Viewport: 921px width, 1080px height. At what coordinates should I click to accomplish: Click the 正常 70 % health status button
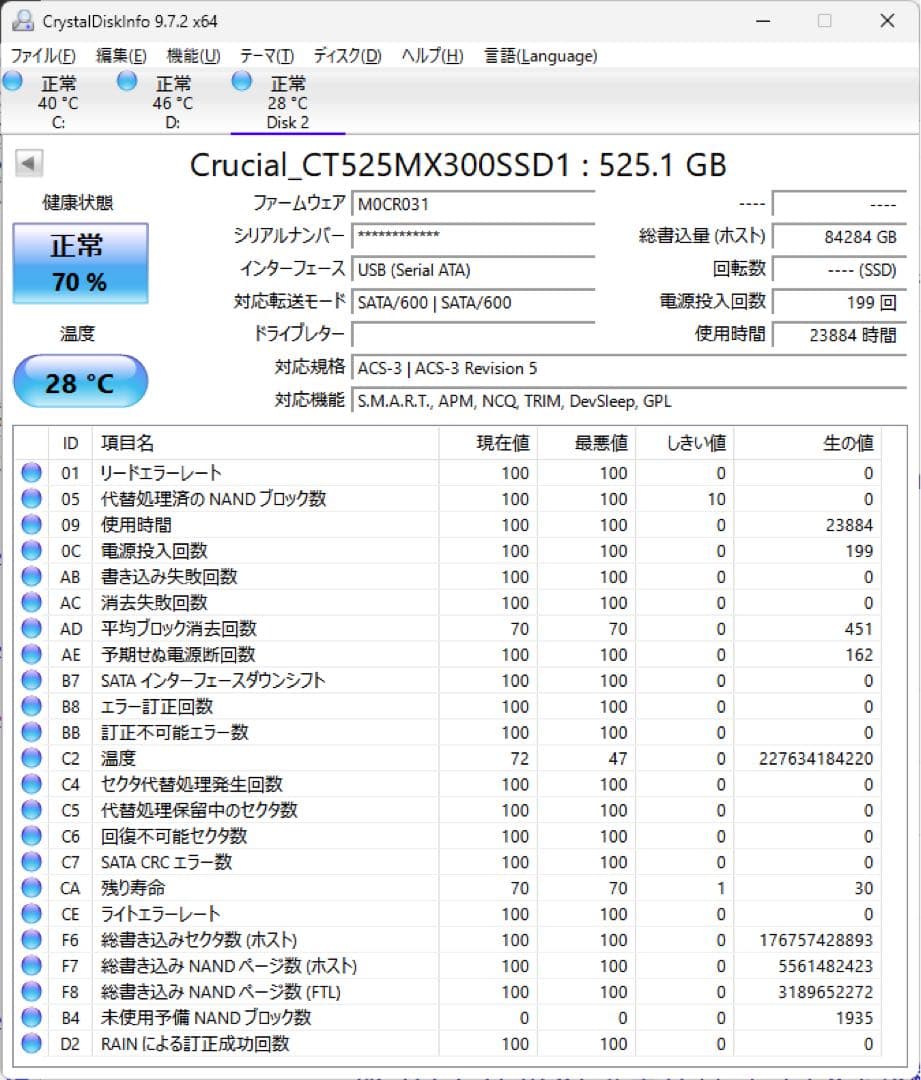(x=80, y=263)
